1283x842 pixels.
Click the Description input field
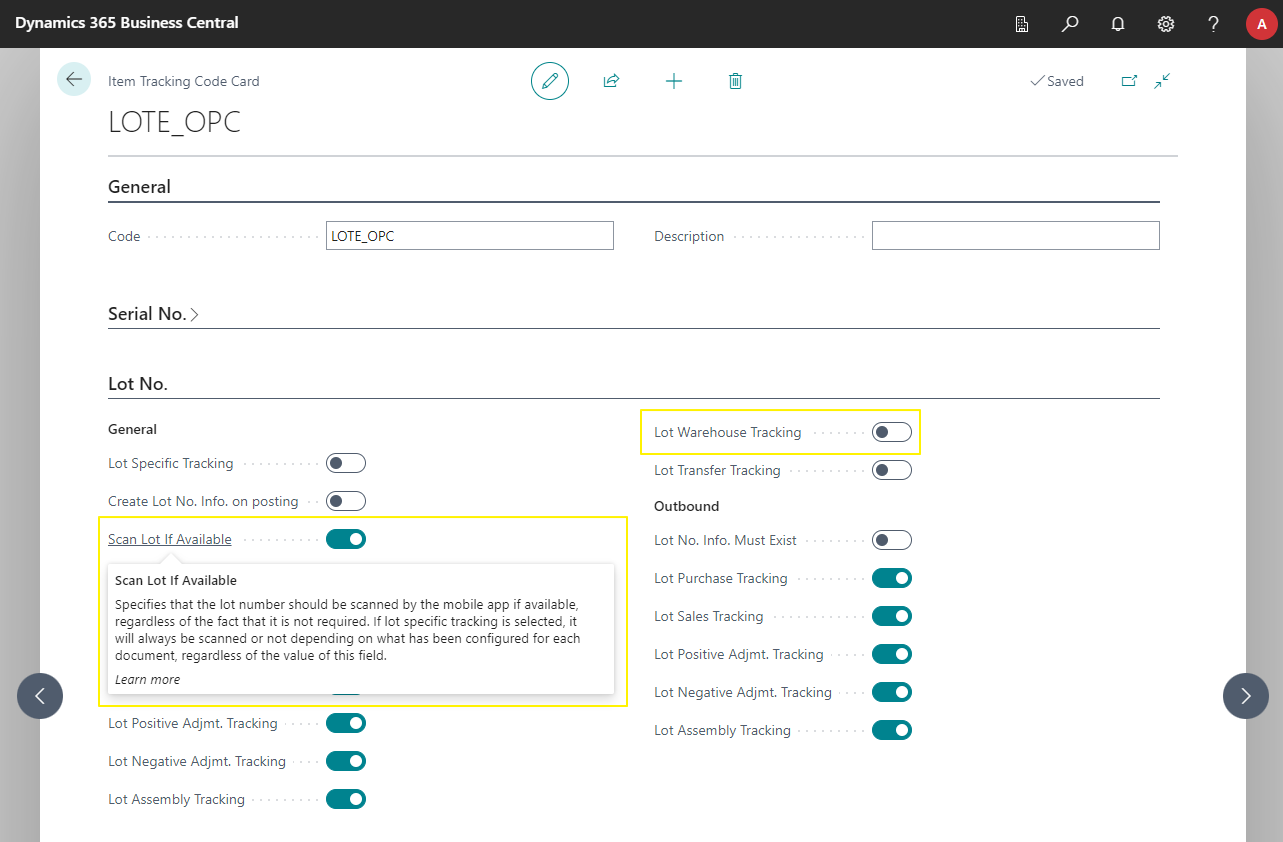(1015, 236)
